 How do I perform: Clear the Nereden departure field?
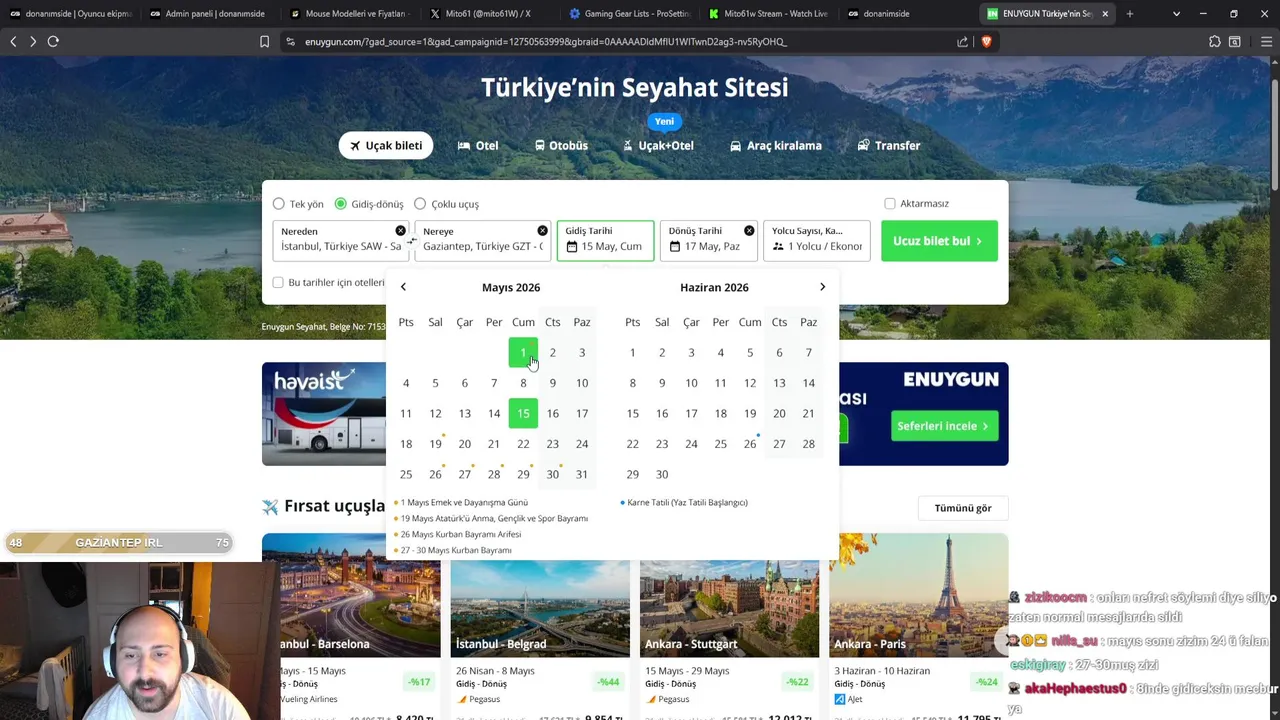coord(400,231)
